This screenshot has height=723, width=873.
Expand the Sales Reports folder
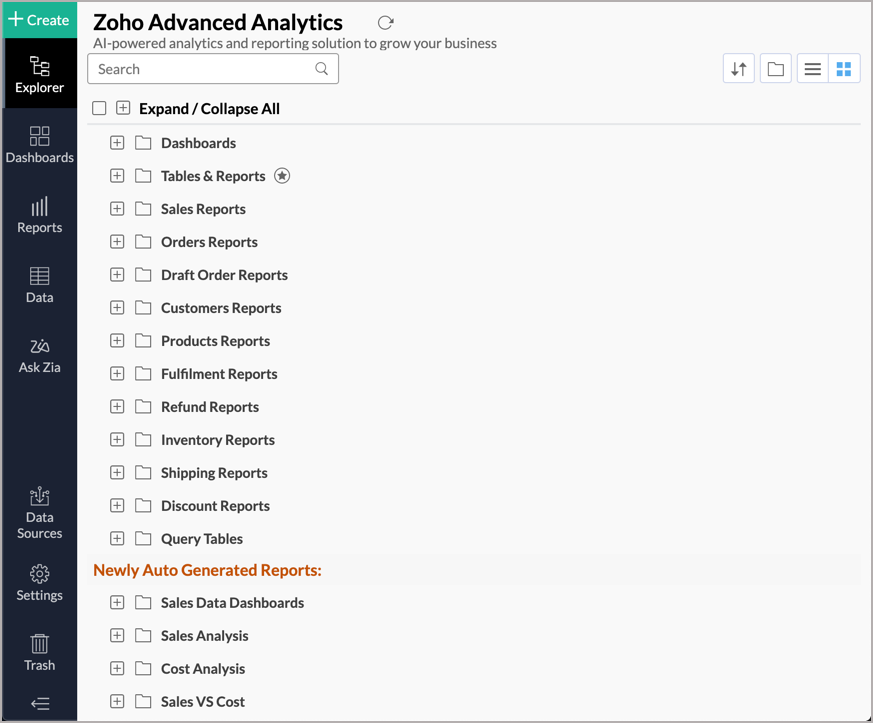point(117,209)
